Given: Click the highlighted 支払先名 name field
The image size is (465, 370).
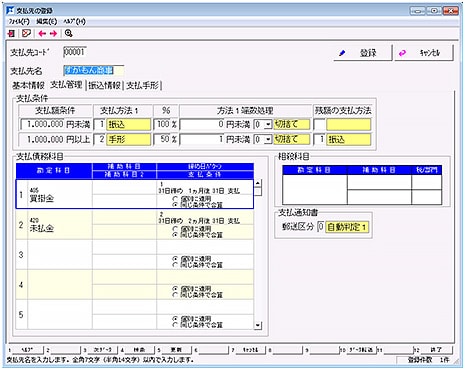Looking at the screenshot, I should (x=94, y=70).
